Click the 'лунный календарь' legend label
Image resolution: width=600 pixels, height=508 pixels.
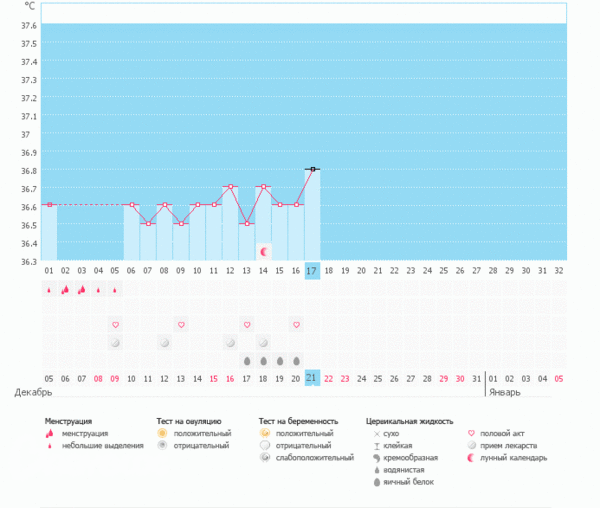(514, 457)
